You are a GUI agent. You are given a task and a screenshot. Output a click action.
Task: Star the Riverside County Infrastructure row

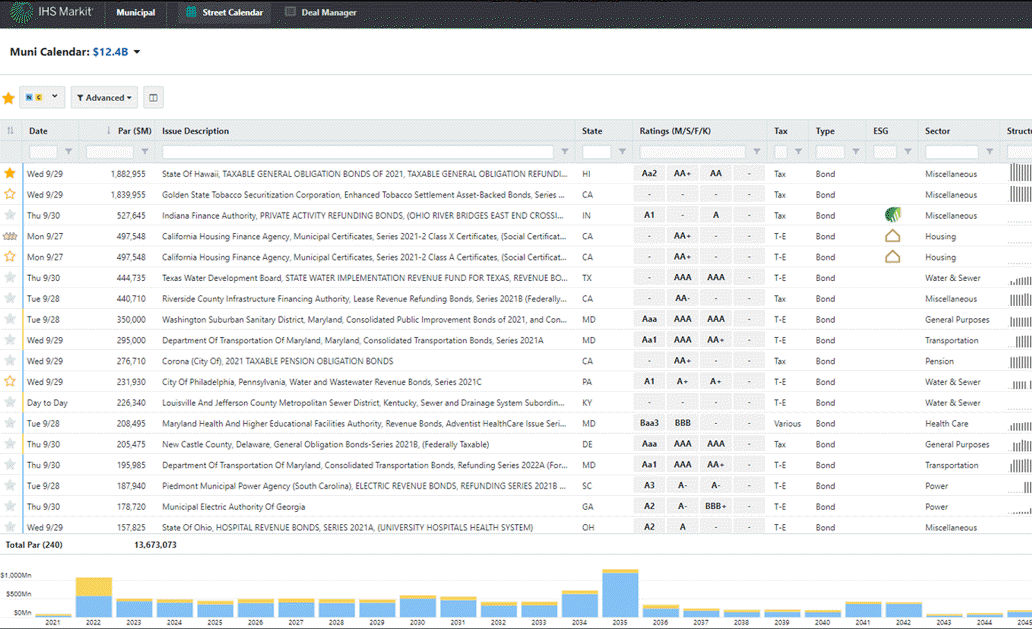(10, 298)
